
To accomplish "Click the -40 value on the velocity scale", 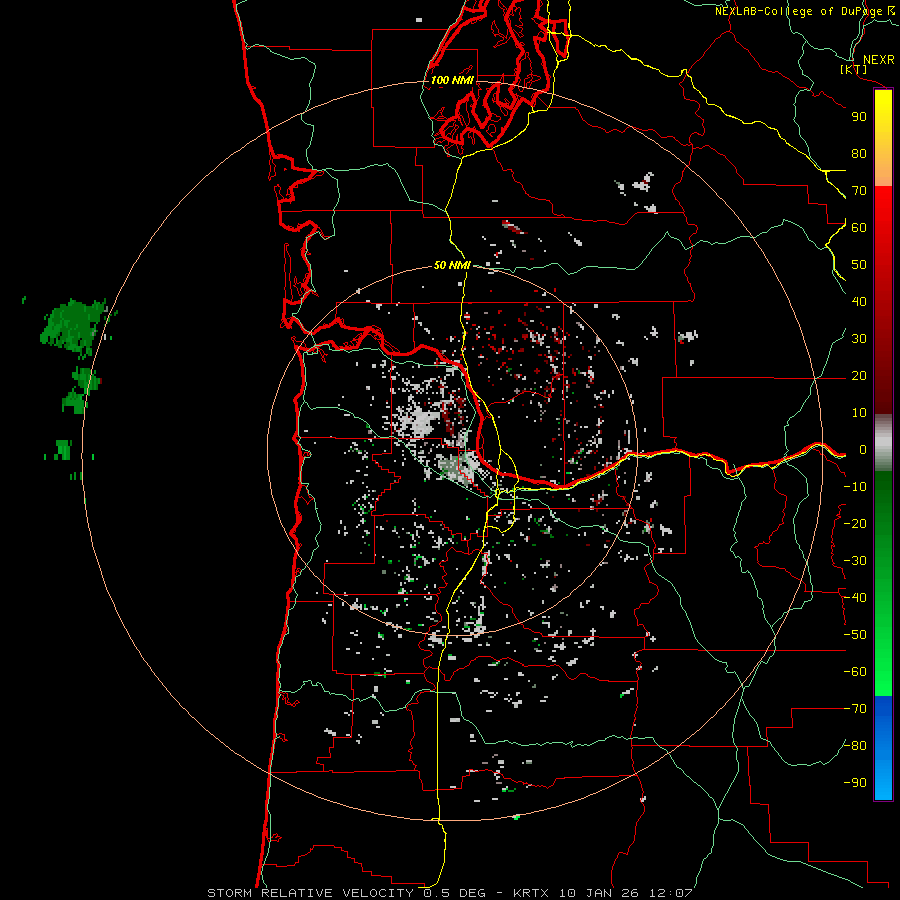I will [x=855, y=598].
